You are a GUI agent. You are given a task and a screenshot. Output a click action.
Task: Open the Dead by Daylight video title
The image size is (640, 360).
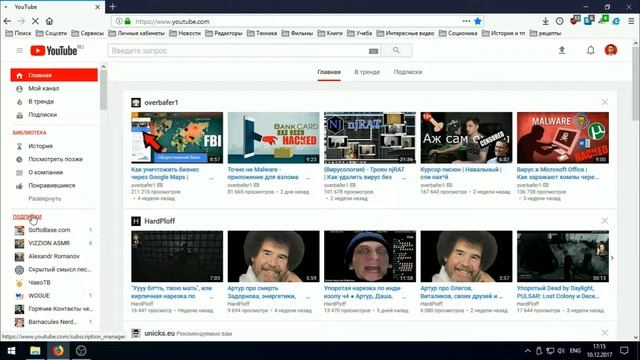[558, 292]
